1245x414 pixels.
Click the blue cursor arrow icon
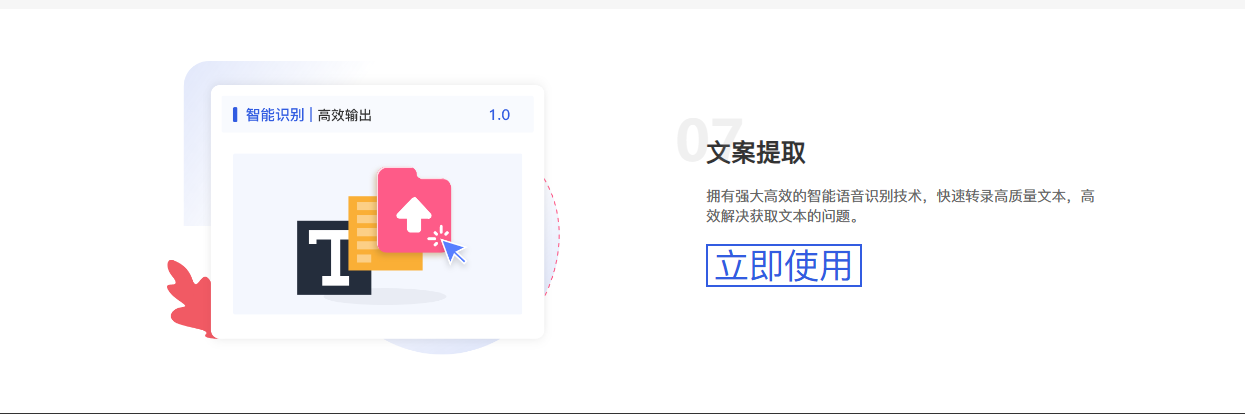pos(454,251)
